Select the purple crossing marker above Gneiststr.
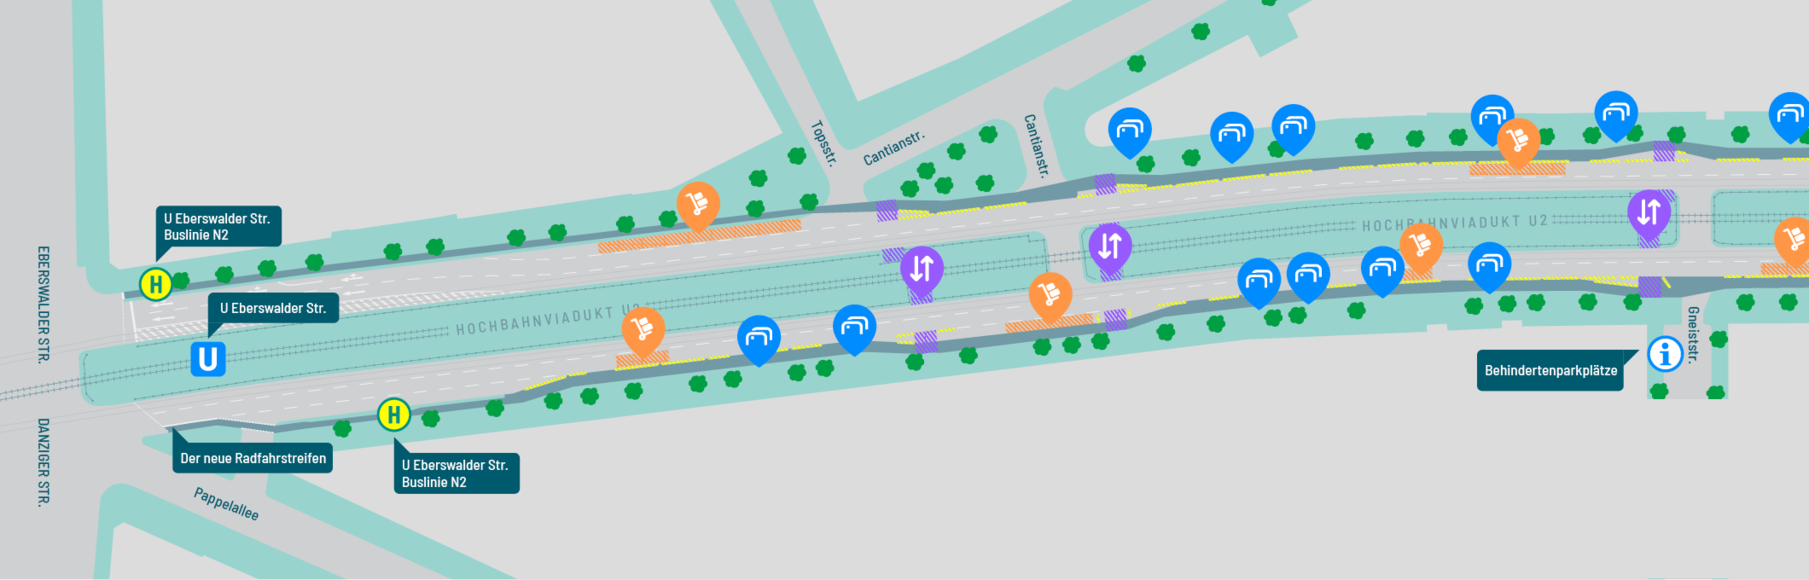 pyautogui.click(x=1649, y=216)
